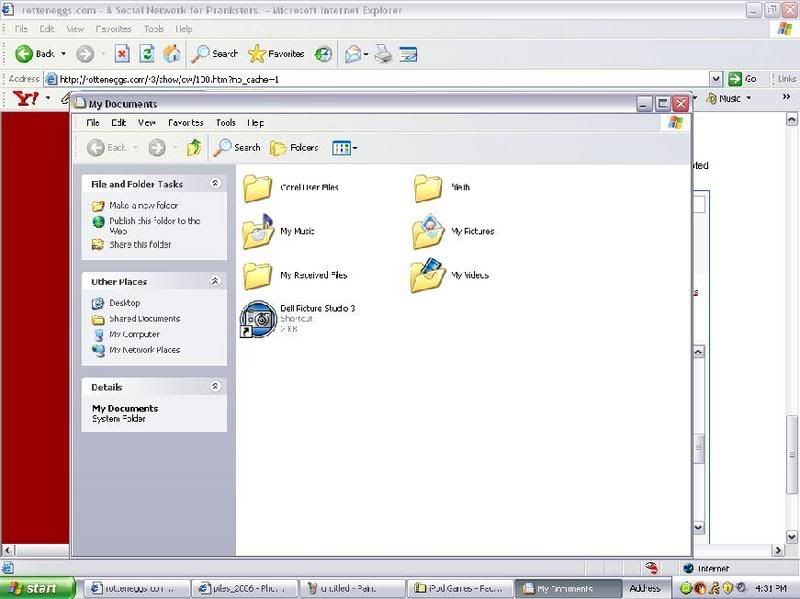Collapse the Details panel
This screenshot has width=800, height=599.
[x=215, y=386]
